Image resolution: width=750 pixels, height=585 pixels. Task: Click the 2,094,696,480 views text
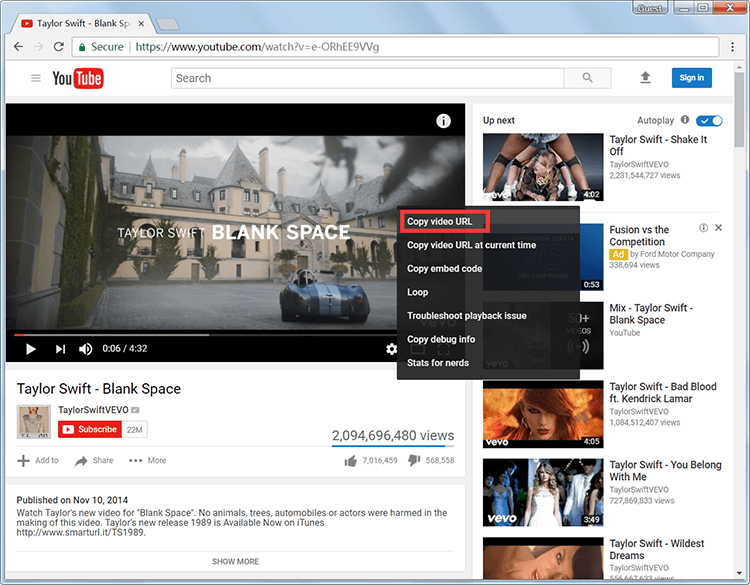(393, 435)
